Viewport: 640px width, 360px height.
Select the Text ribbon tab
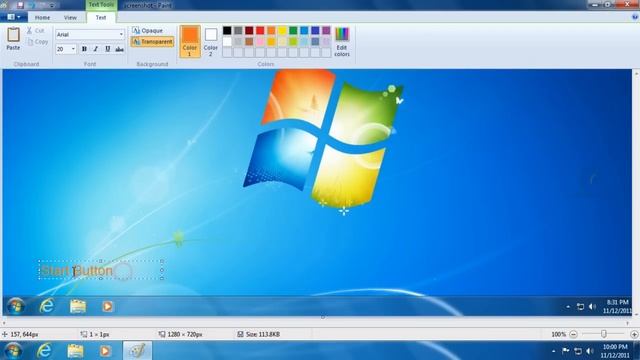pos(101,18)
